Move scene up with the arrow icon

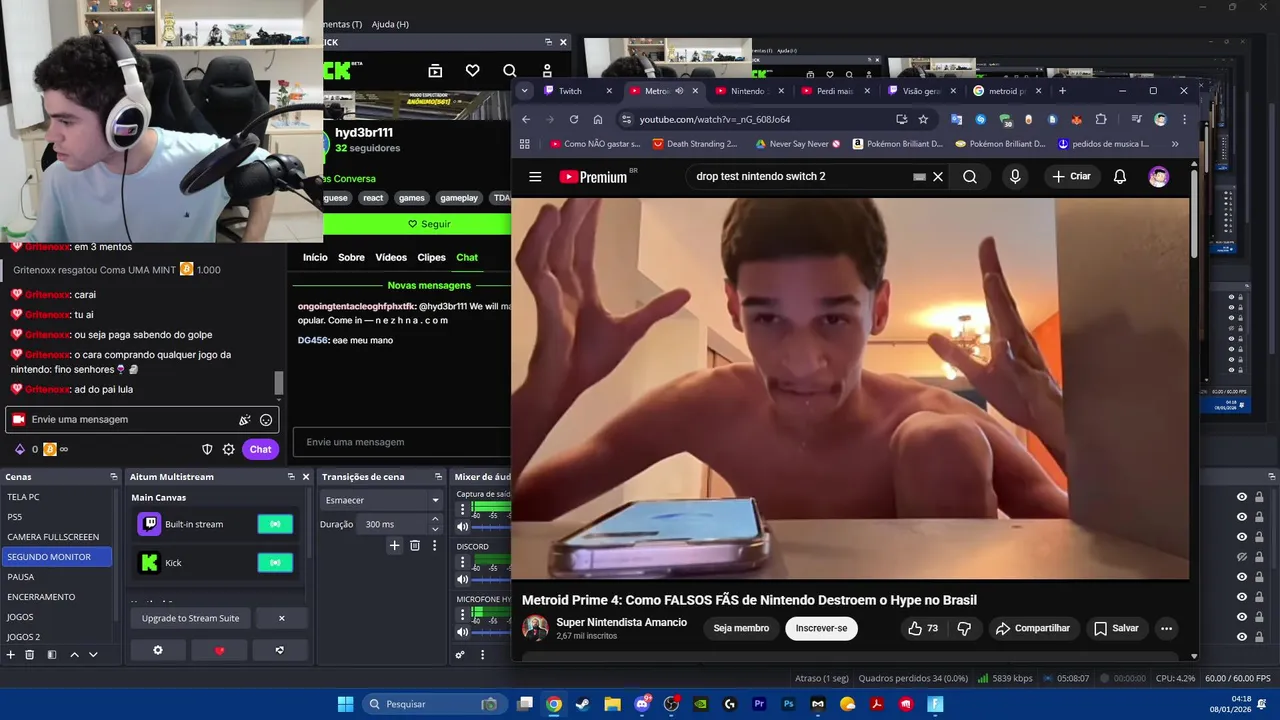tap(74, 654)
